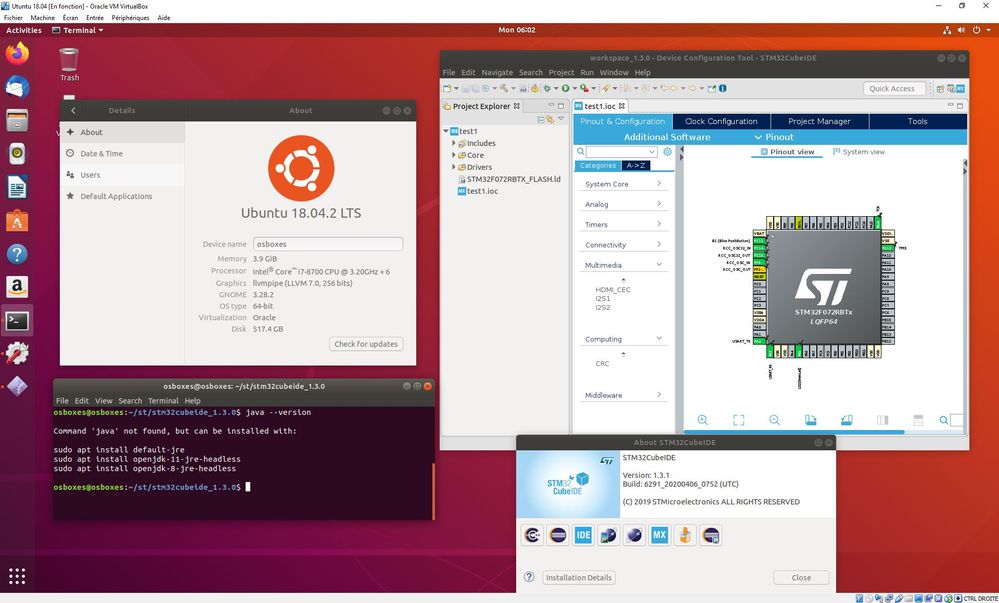Open the Terminal app menu in top bar

pyautogui.click(x=78, y=30)
